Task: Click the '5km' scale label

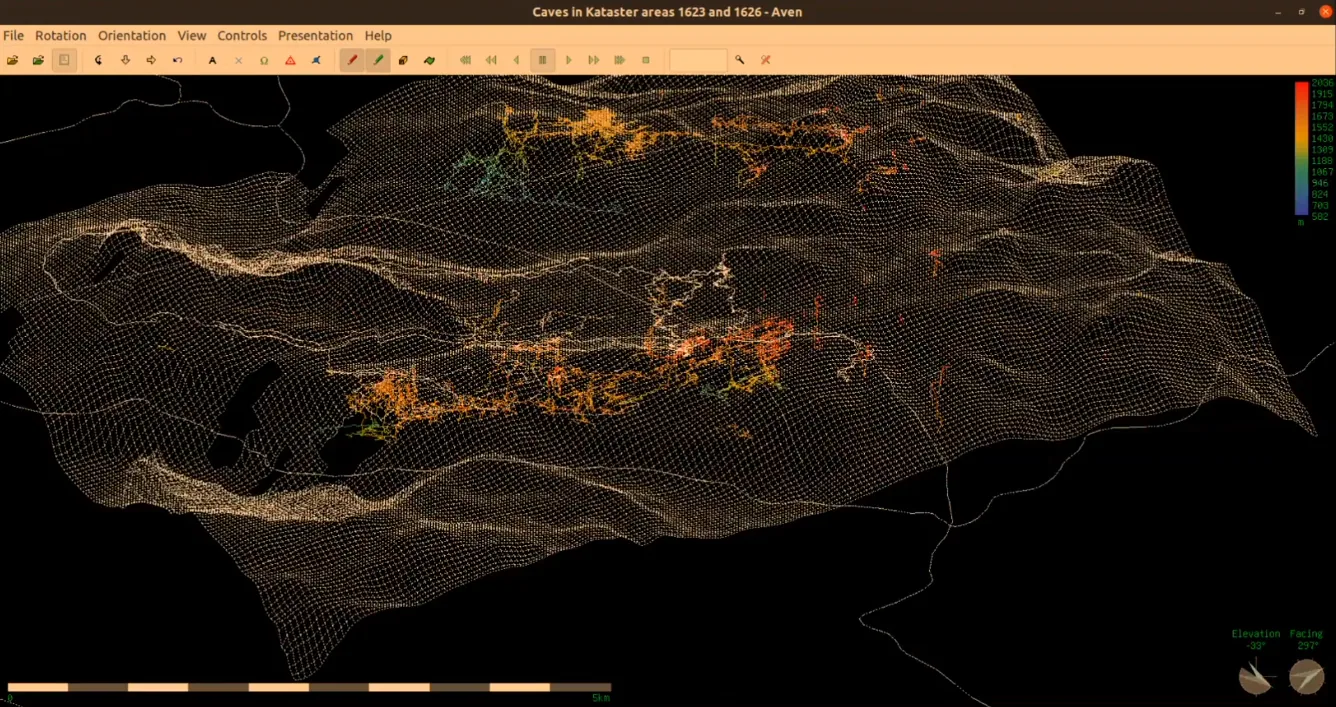Action: pos(601,697)
